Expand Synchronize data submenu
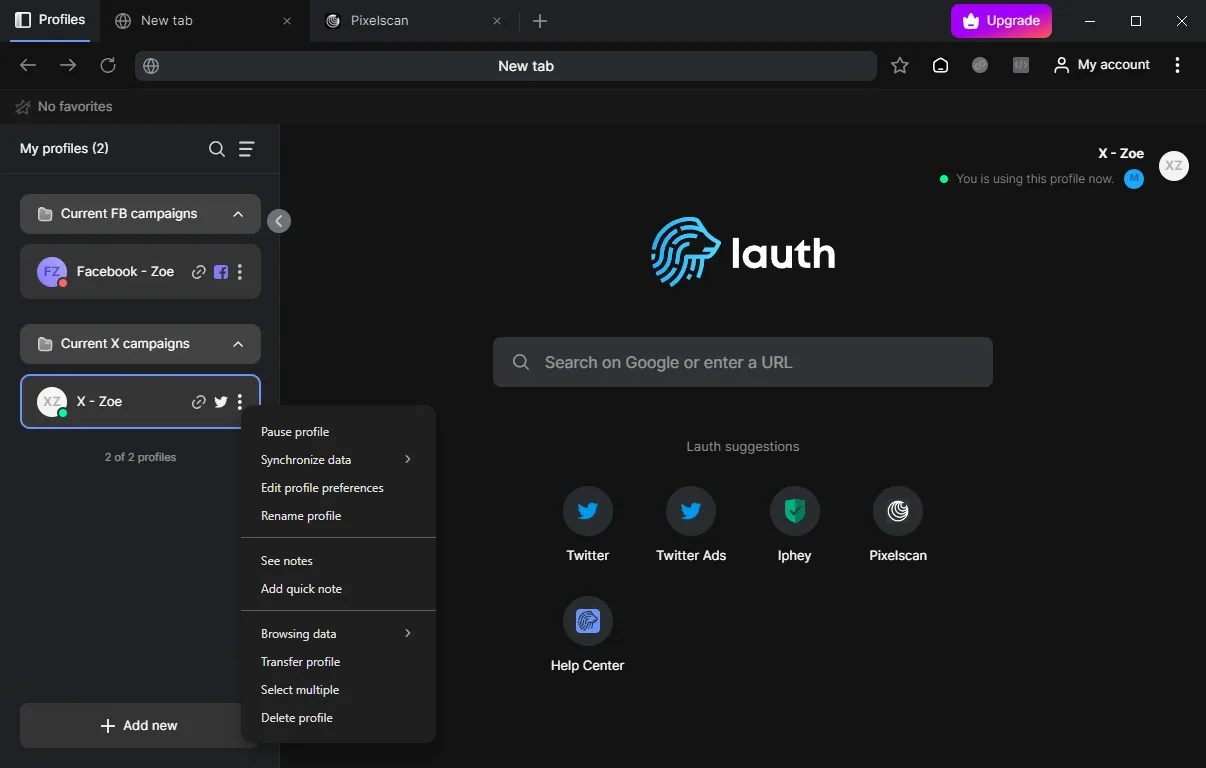Viewport: 1206px width, 768px height. click(338, 460)
